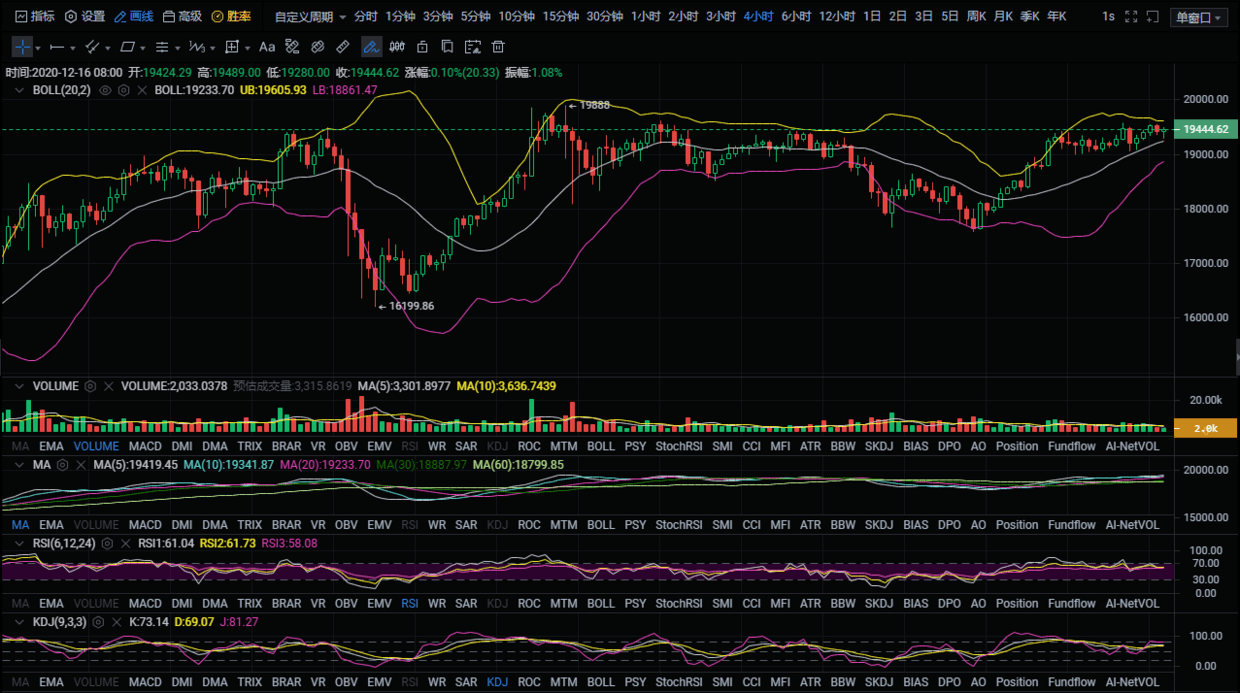Toggle the 胜率 win rate option
The width and height of the screenshot is (1240, 693).
pos(231,17)
